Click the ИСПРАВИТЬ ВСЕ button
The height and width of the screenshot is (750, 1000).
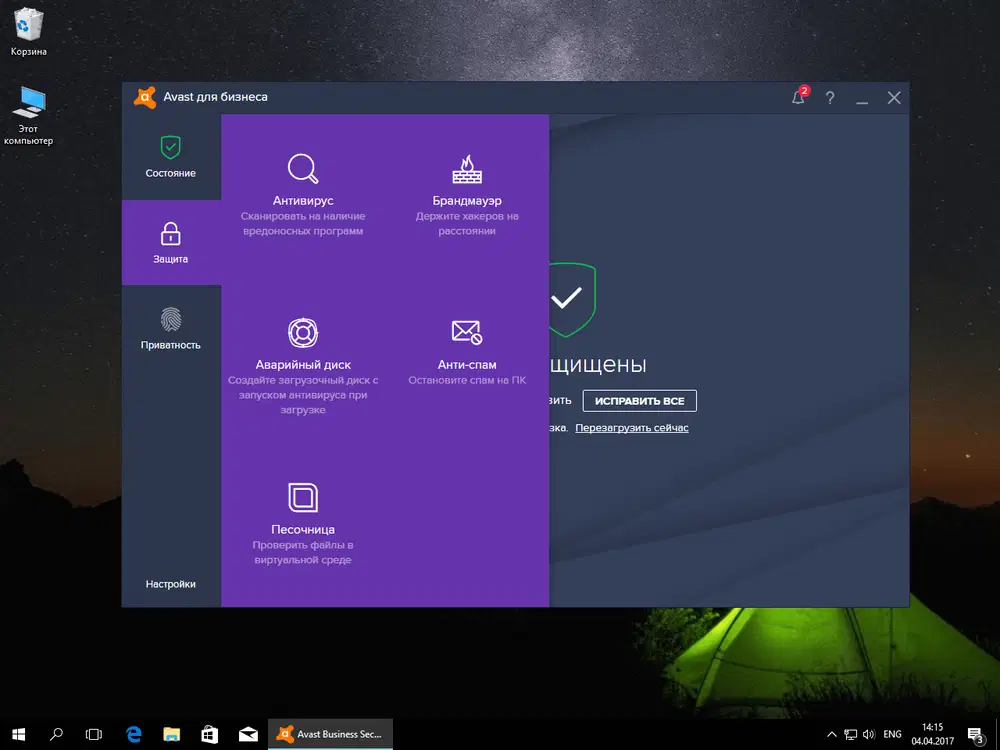click(x=639, y=400)
